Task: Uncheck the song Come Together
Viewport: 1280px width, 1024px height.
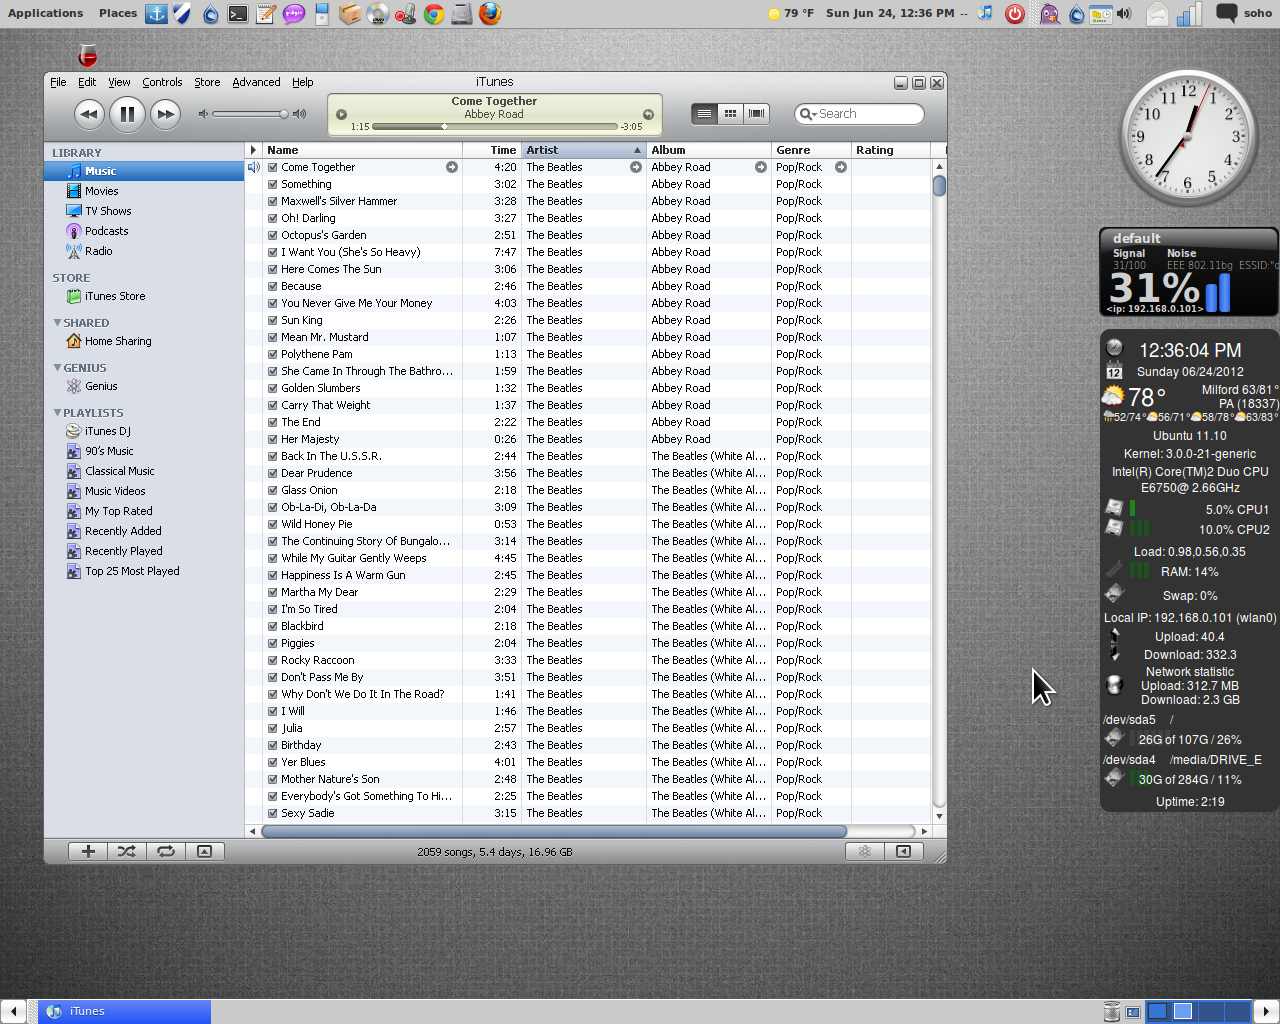Action: tap(273, 167)
